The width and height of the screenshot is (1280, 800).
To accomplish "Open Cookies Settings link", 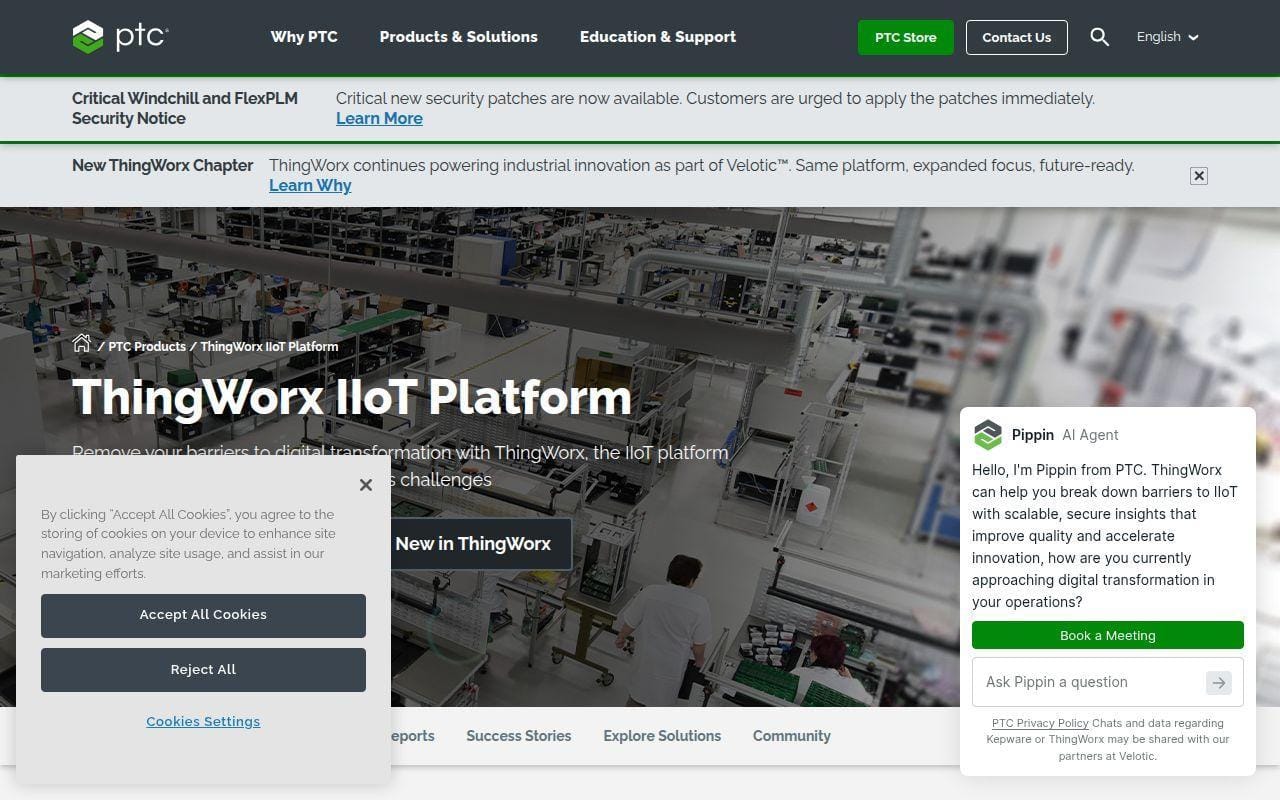I will pos(203,722).
